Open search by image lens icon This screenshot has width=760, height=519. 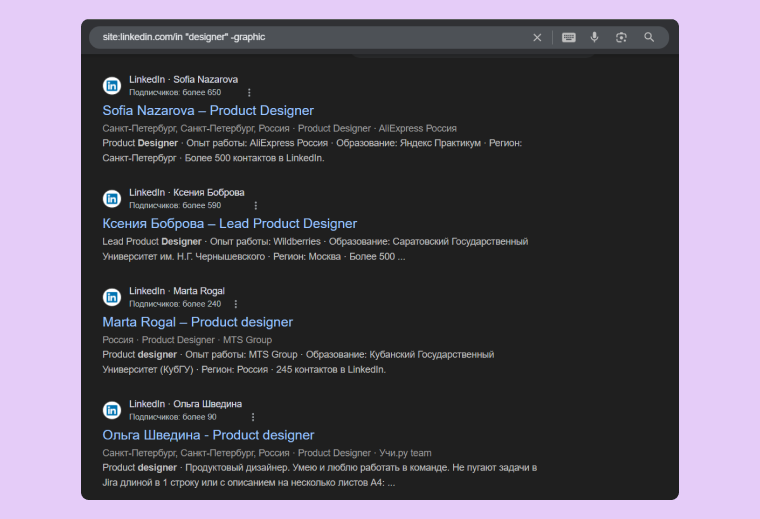621,37
